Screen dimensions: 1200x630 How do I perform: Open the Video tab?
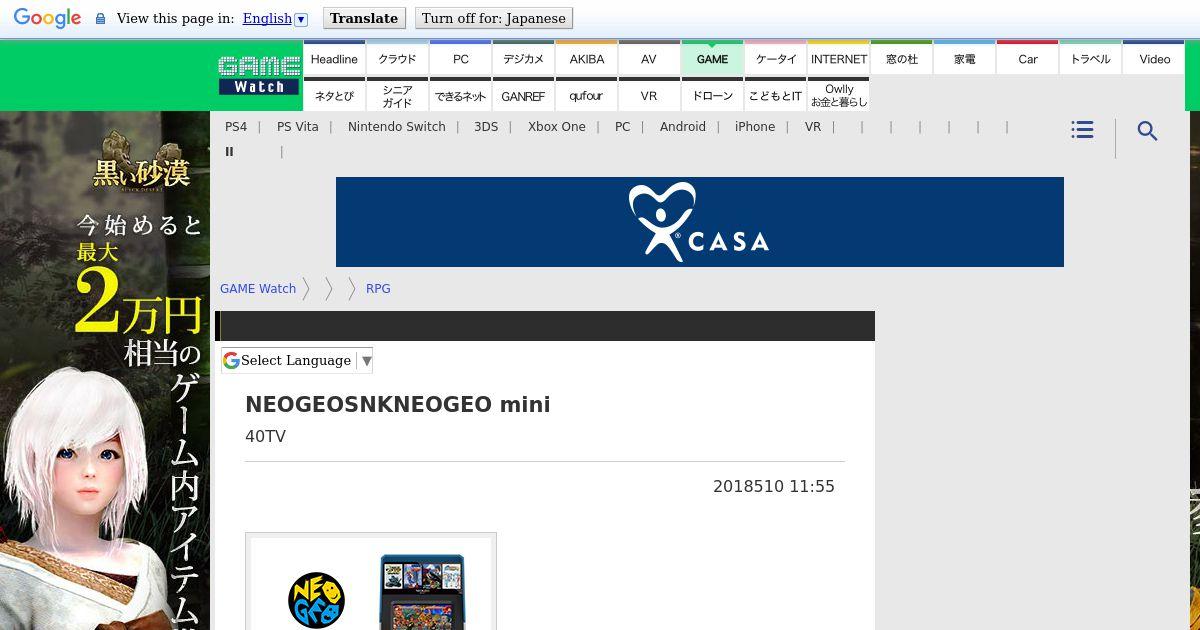point(1154,59)
